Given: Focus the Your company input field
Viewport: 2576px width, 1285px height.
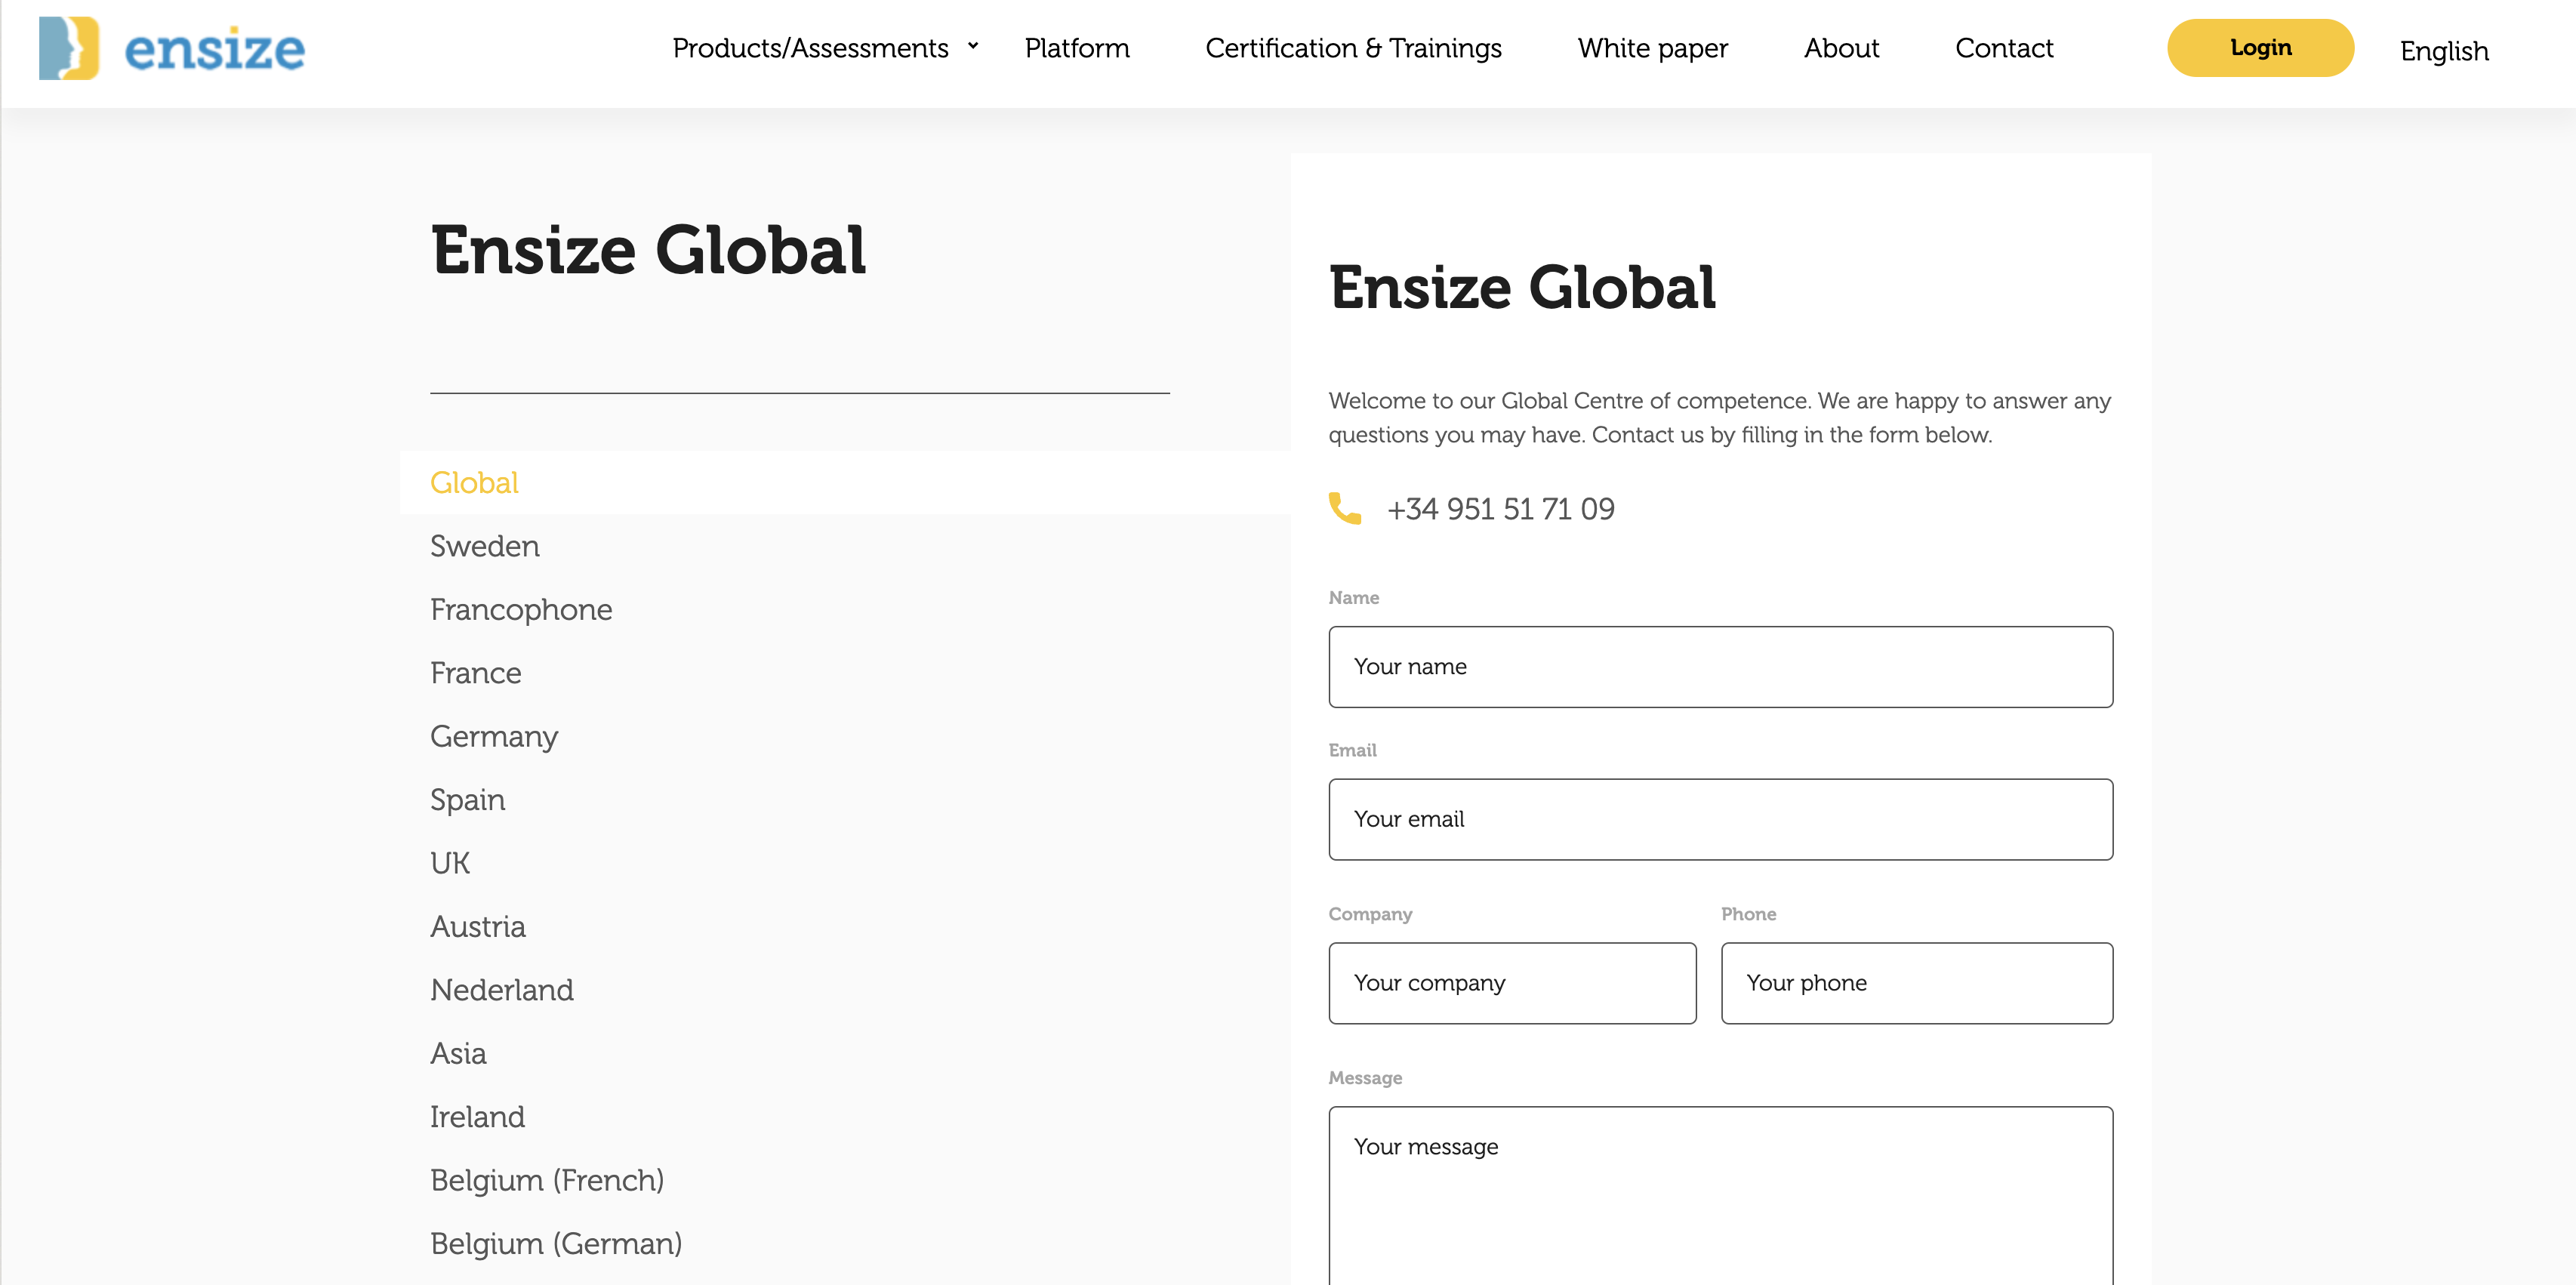Looking at the screenshot, I should click(x=1512, y=983).
